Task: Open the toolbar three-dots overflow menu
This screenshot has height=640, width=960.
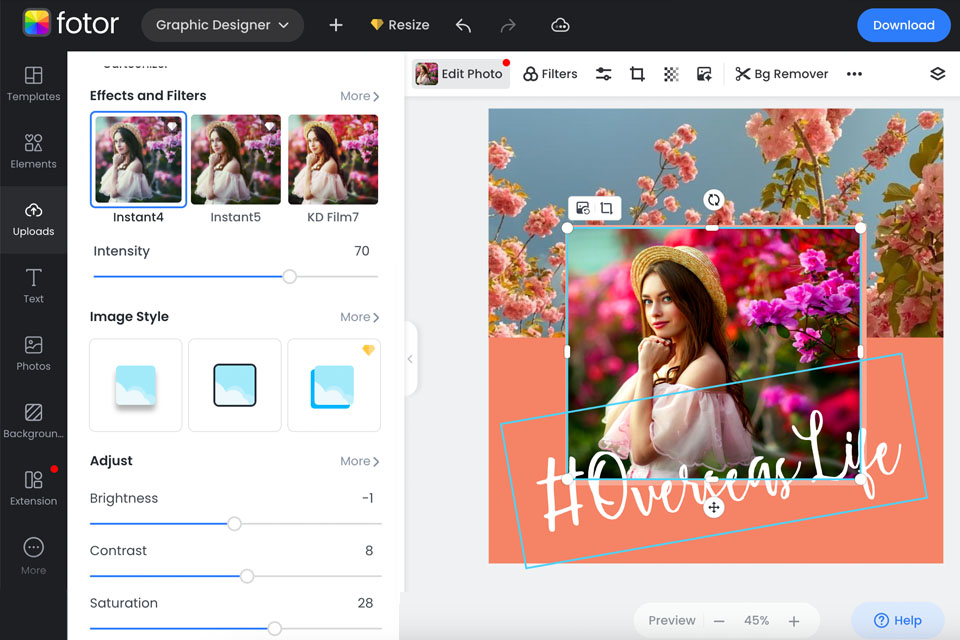Action: [854, 74]
